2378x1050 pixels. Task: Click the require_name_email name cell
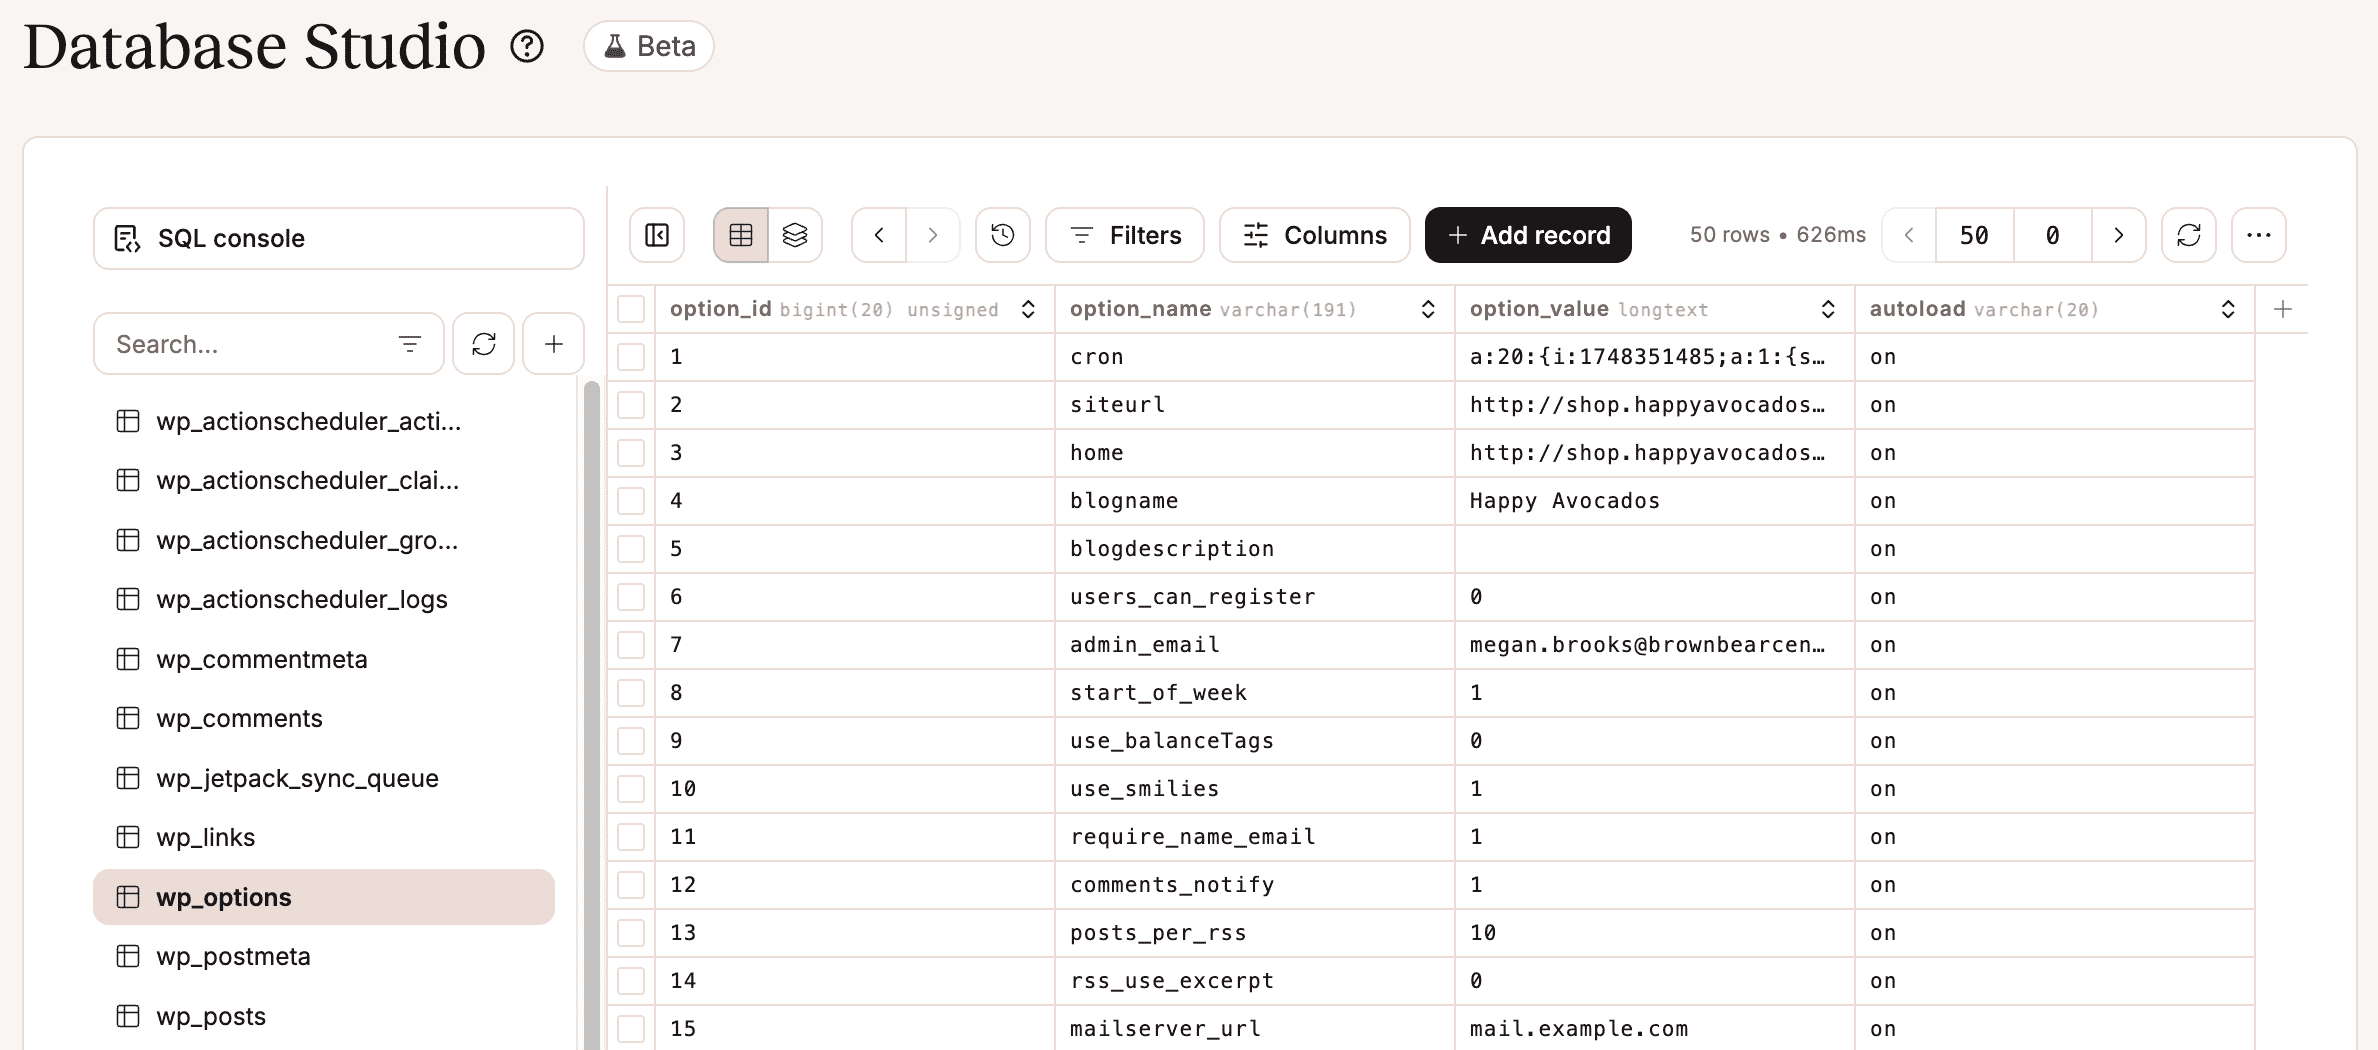click(x=1255, y=837)
